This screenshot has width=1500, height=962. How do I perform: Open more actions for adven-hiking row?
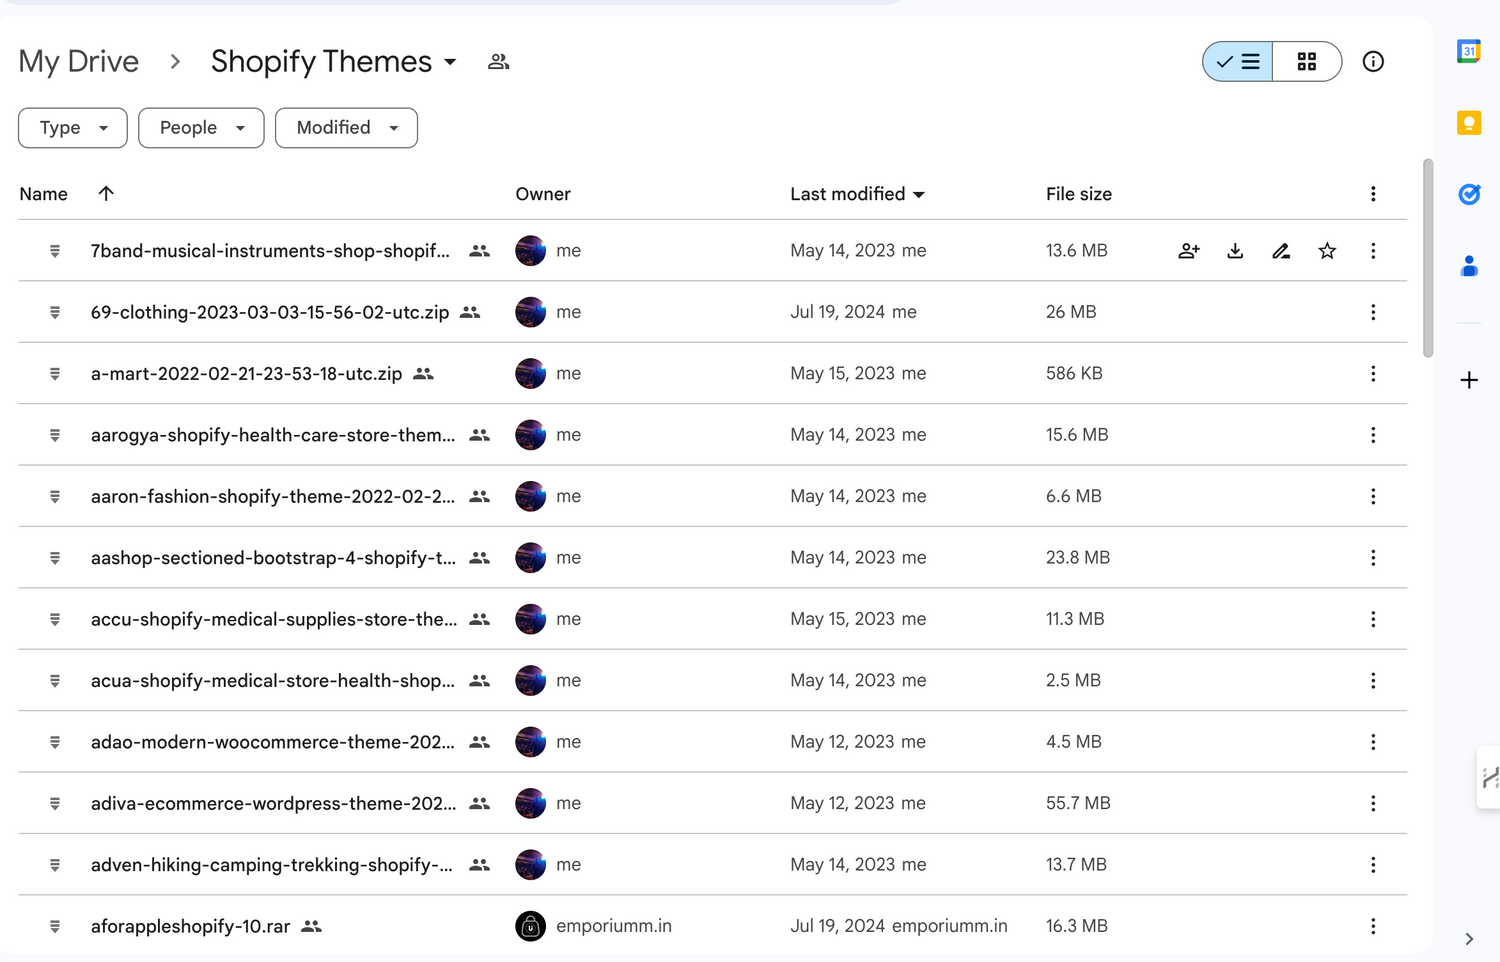click(x=1373, y=865)
